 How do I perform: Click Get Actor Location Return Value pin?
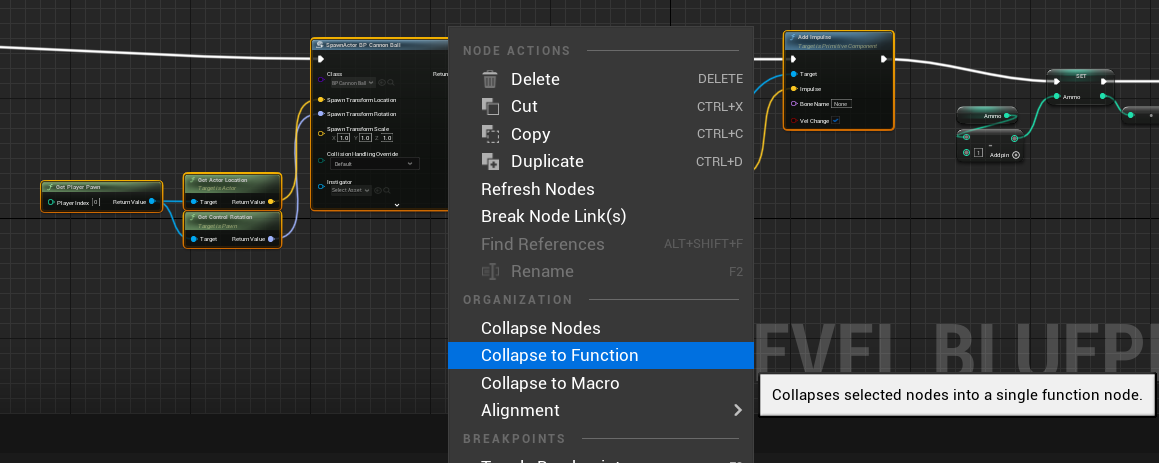pos(271,201)
